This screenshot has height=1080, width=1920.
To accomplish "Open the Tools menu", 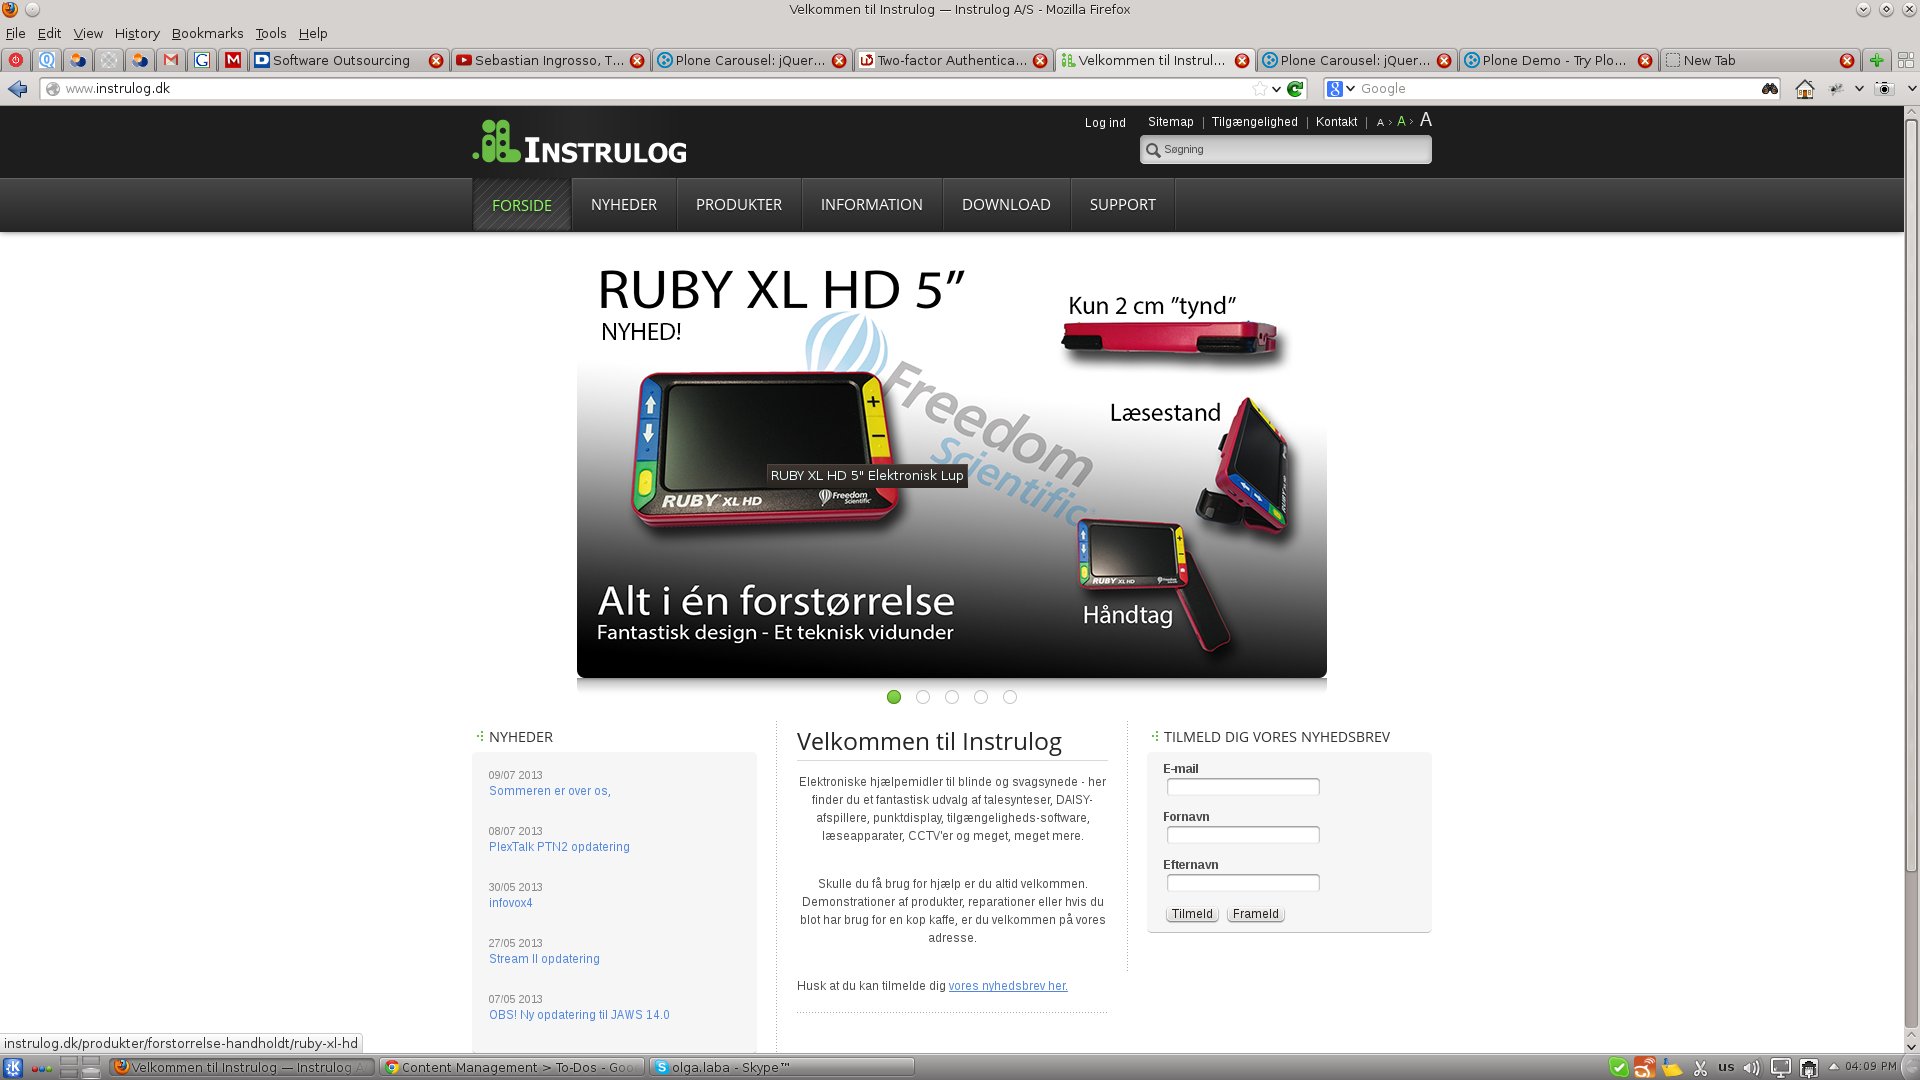I will click(270, 33).
